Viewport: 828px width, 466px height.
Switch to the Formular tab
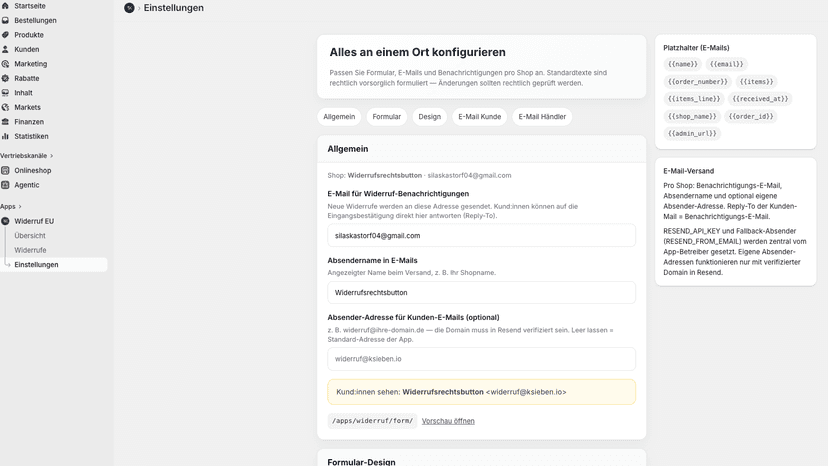(387, 117)
